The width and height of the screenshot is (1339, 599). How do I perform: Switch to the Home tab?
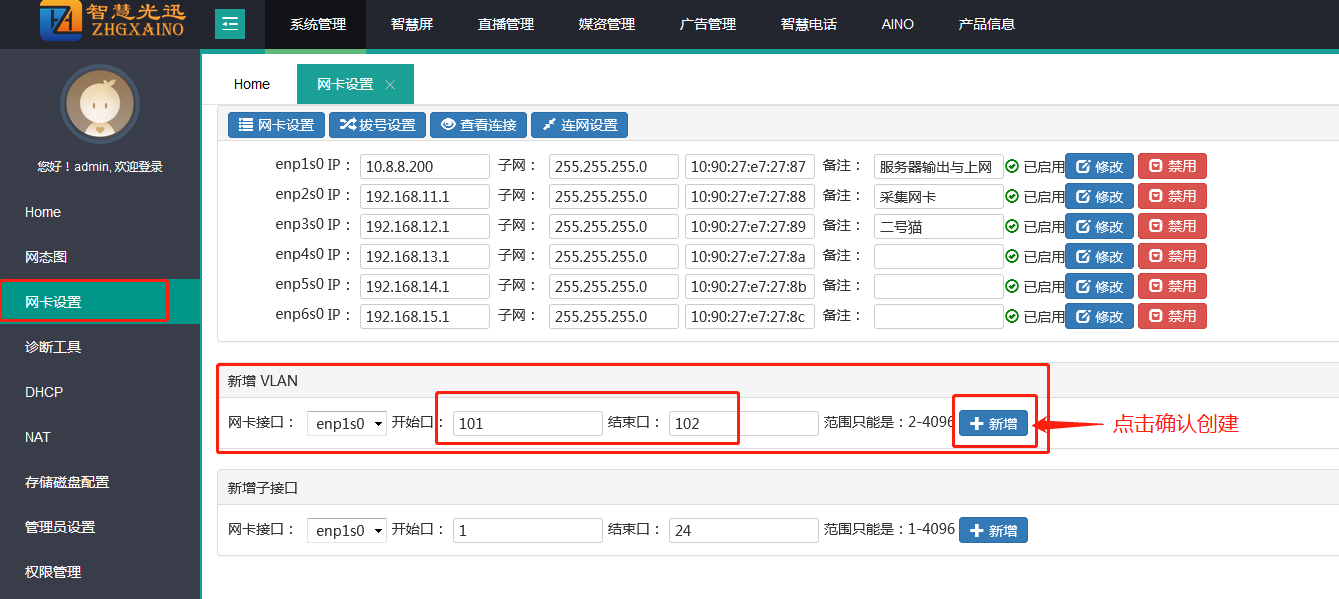(x=252, y=85)
